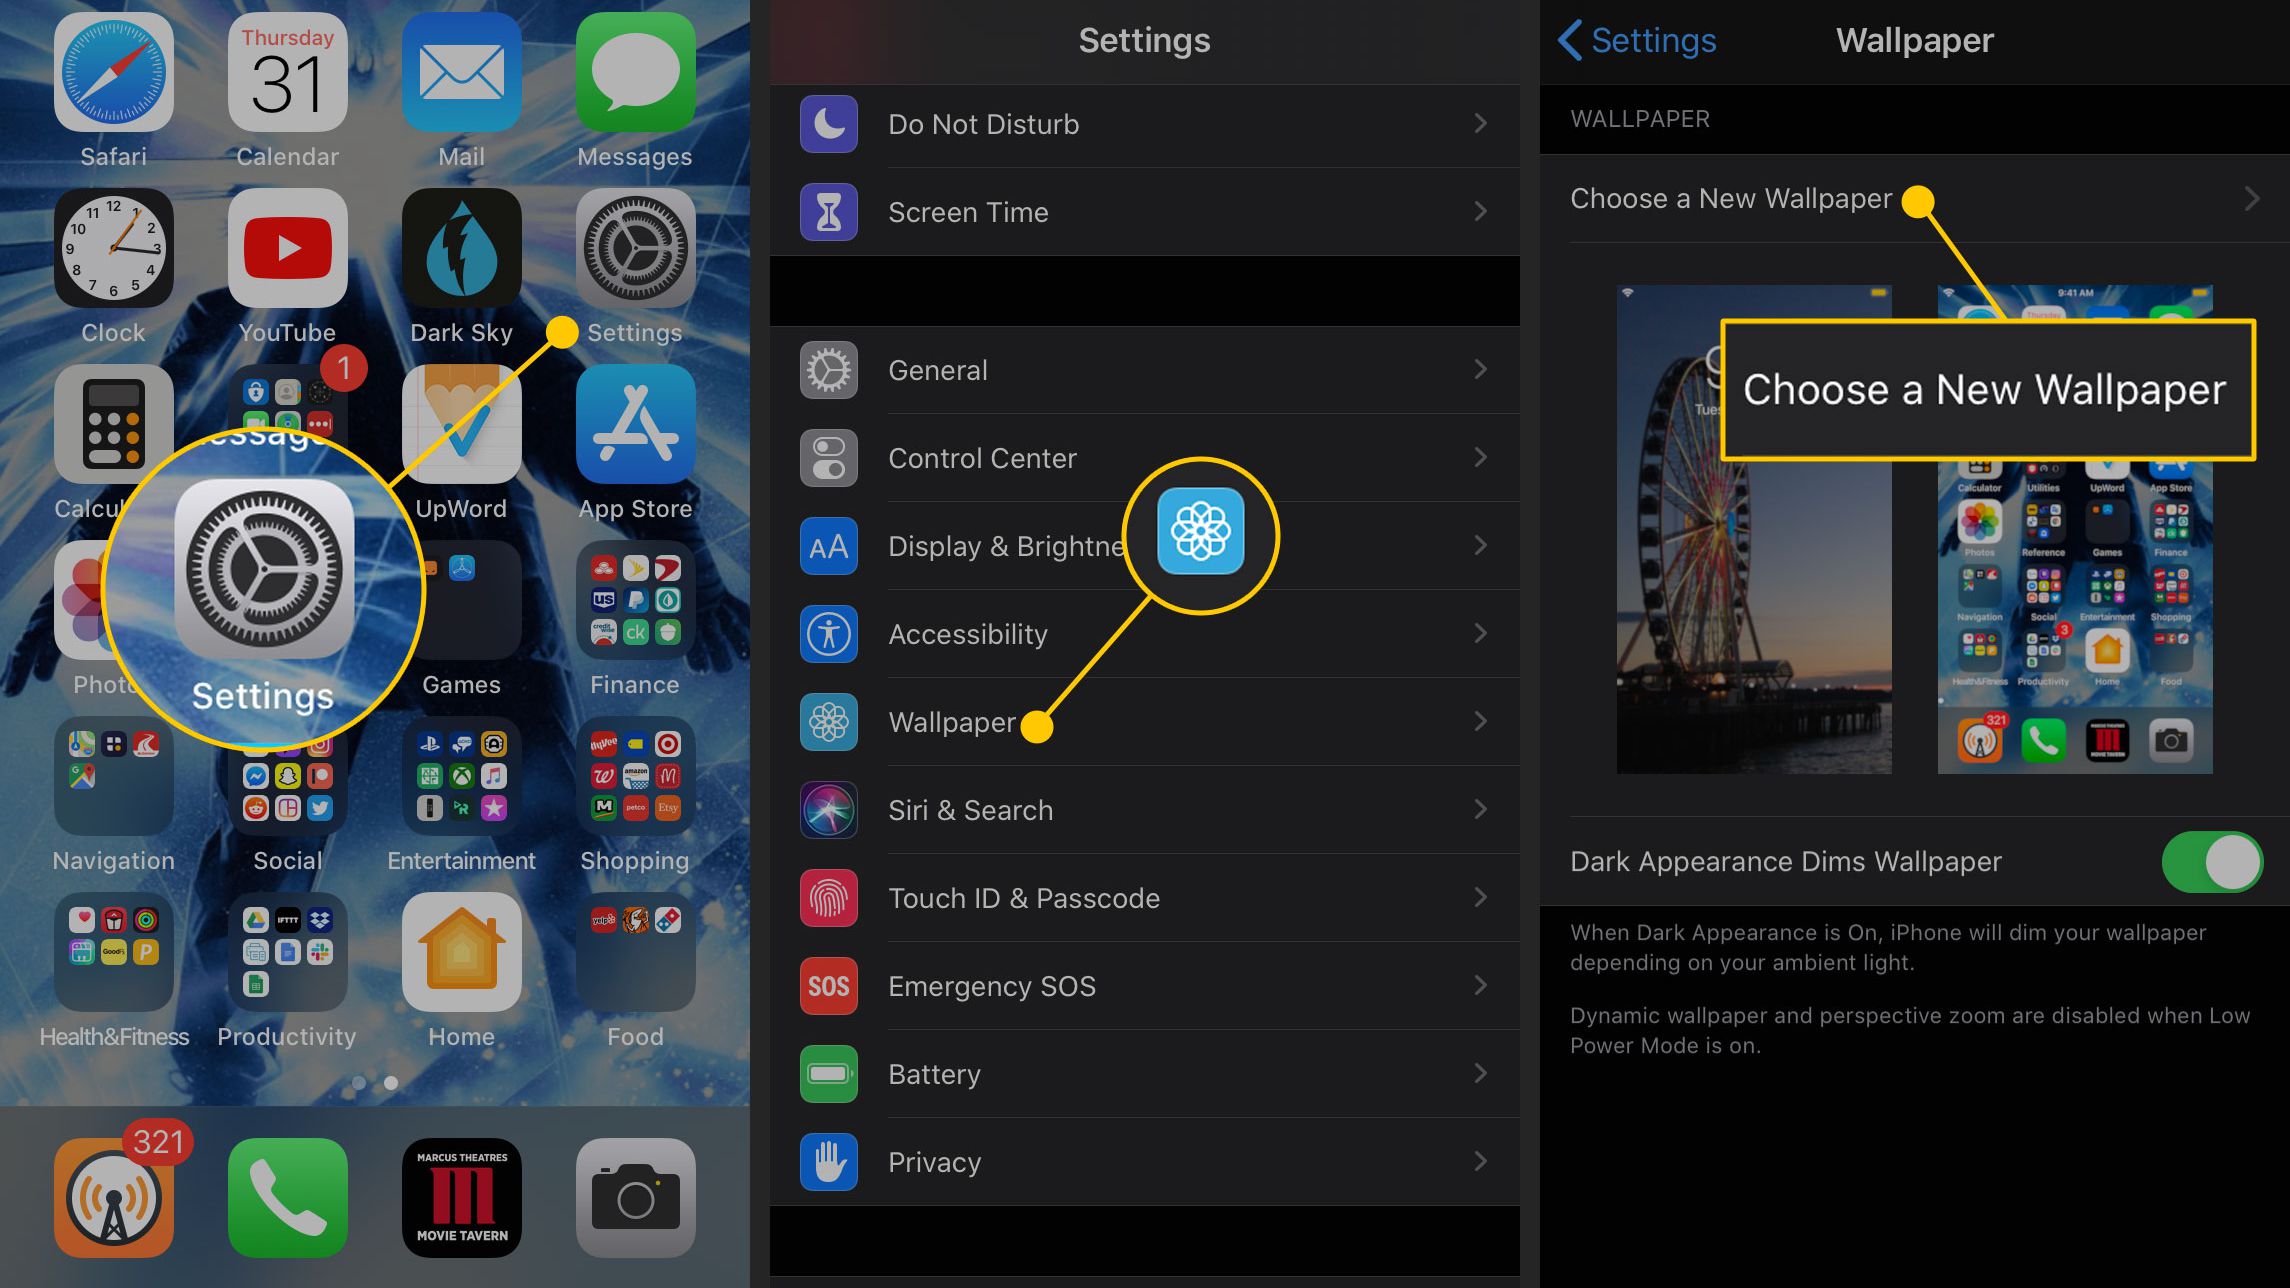Viewport: 2290px width, 1288px height.
Task: Open Camera app in dock
Action: (x=634, y=1195)
